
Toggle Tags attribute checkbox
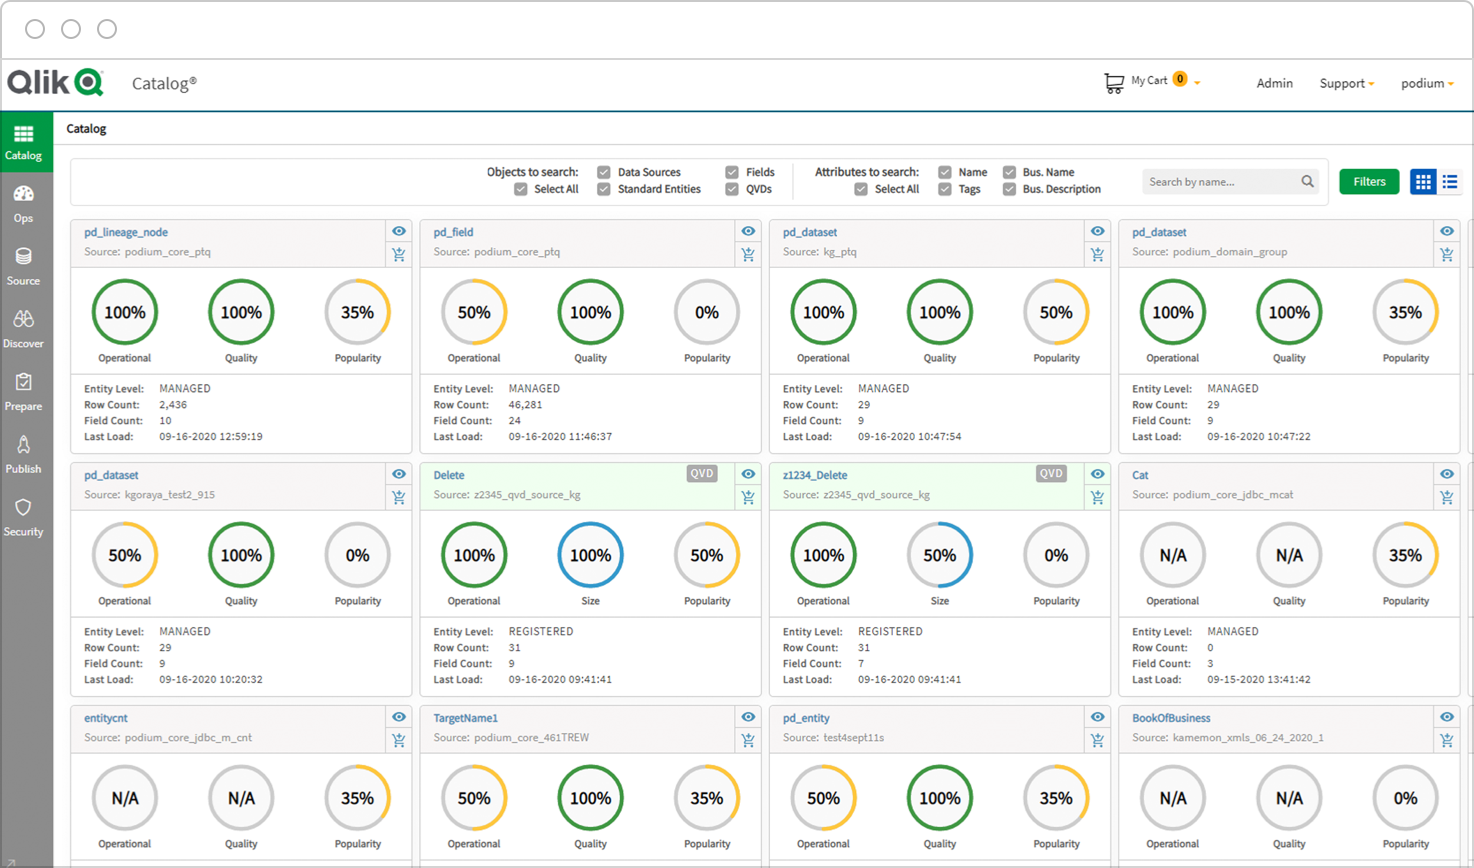(945, 189)
